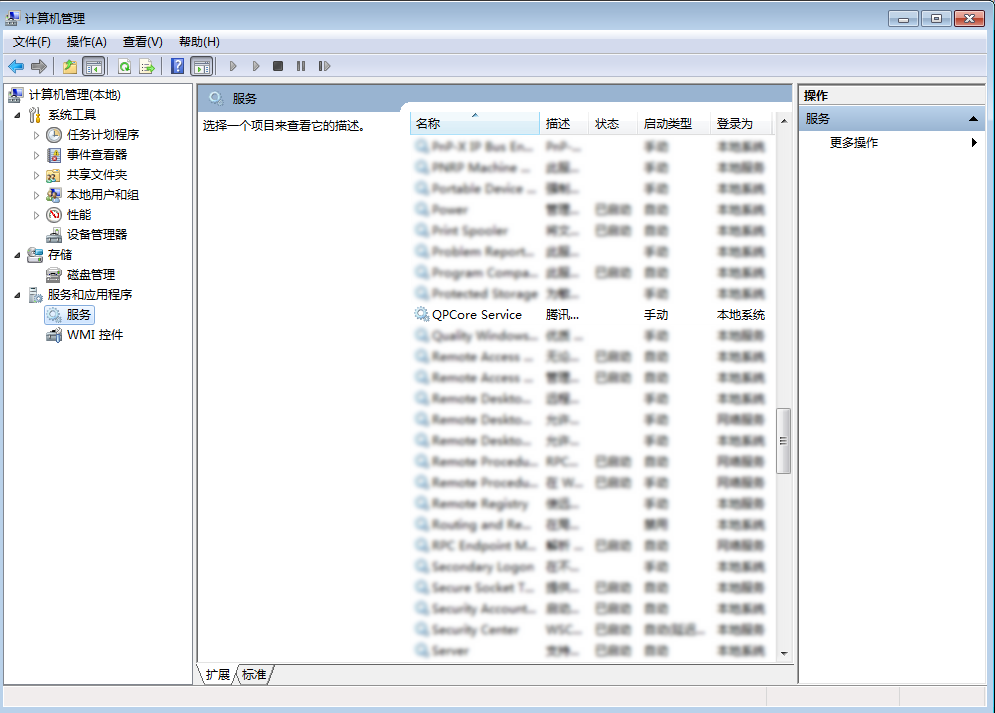Click the Export list toolbar icon
Viewport: 995px width, 713px height.
click(147, 66)
